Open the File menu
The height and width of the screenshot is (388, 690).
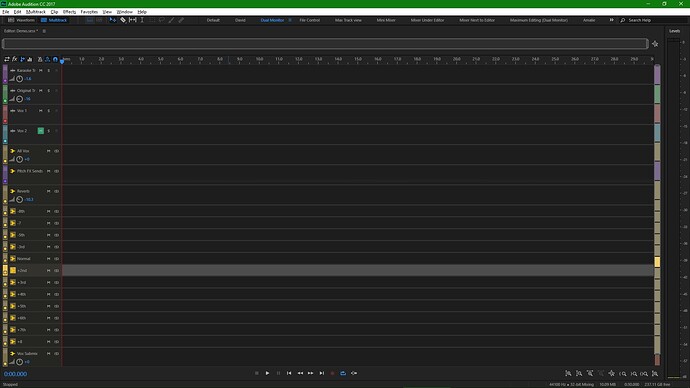pos(6,12)
